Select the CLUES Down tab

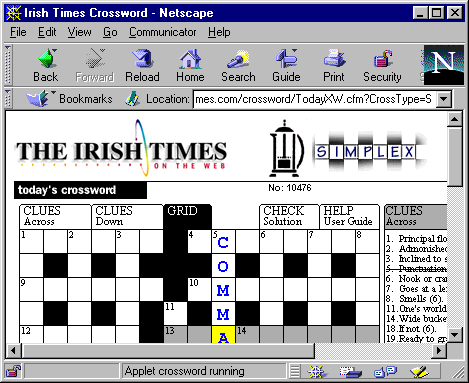[x=127, y=216]
